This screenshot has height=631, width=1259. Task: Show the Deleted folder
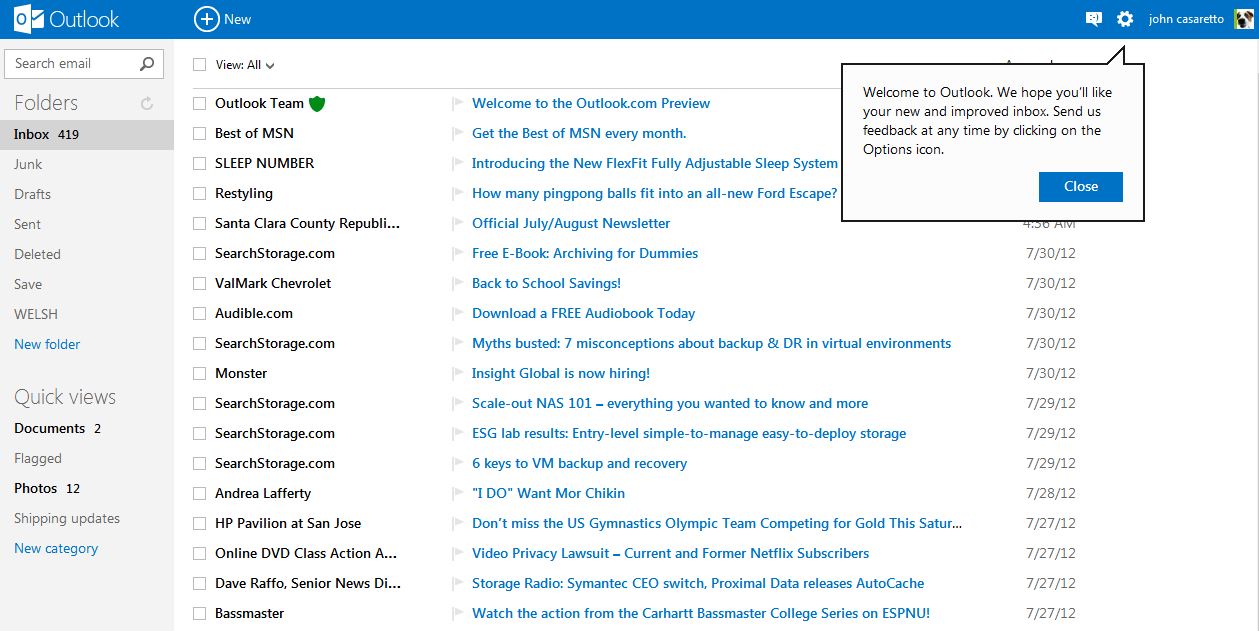37,254
